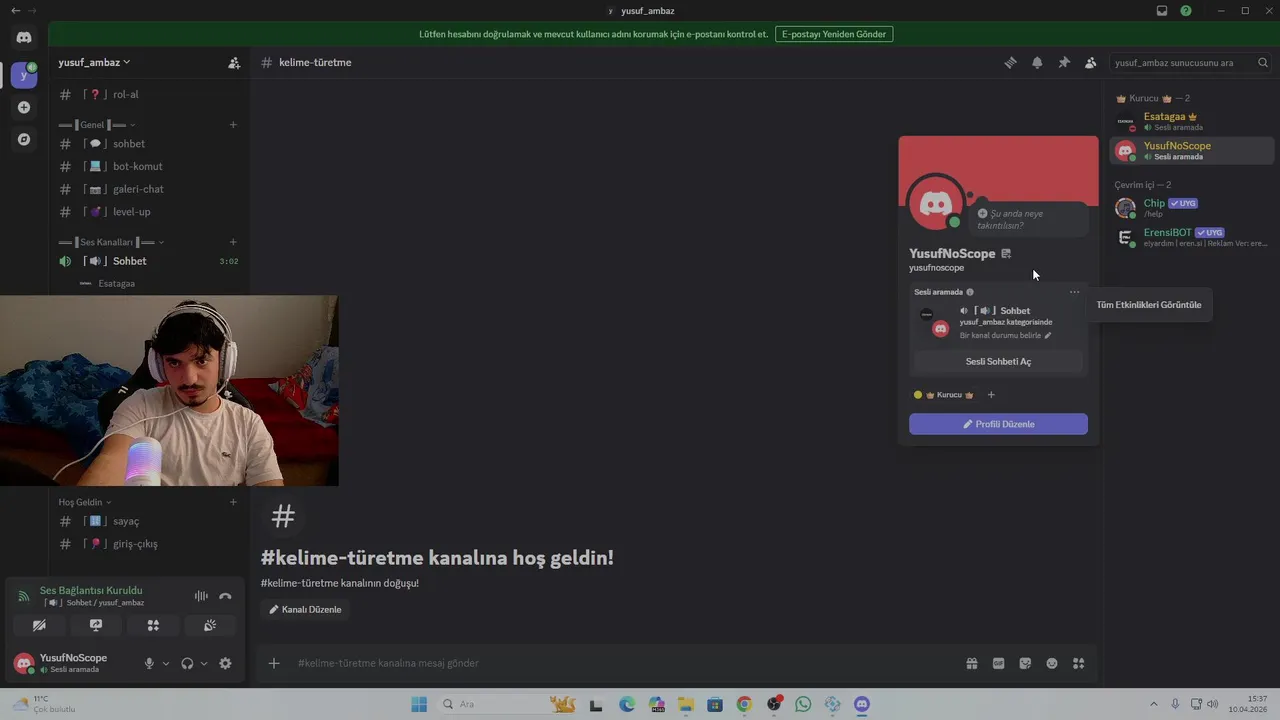1280x720 pixels.
Task: Click the note icon next to YusufNoScope name
Action: (1006, 253)
